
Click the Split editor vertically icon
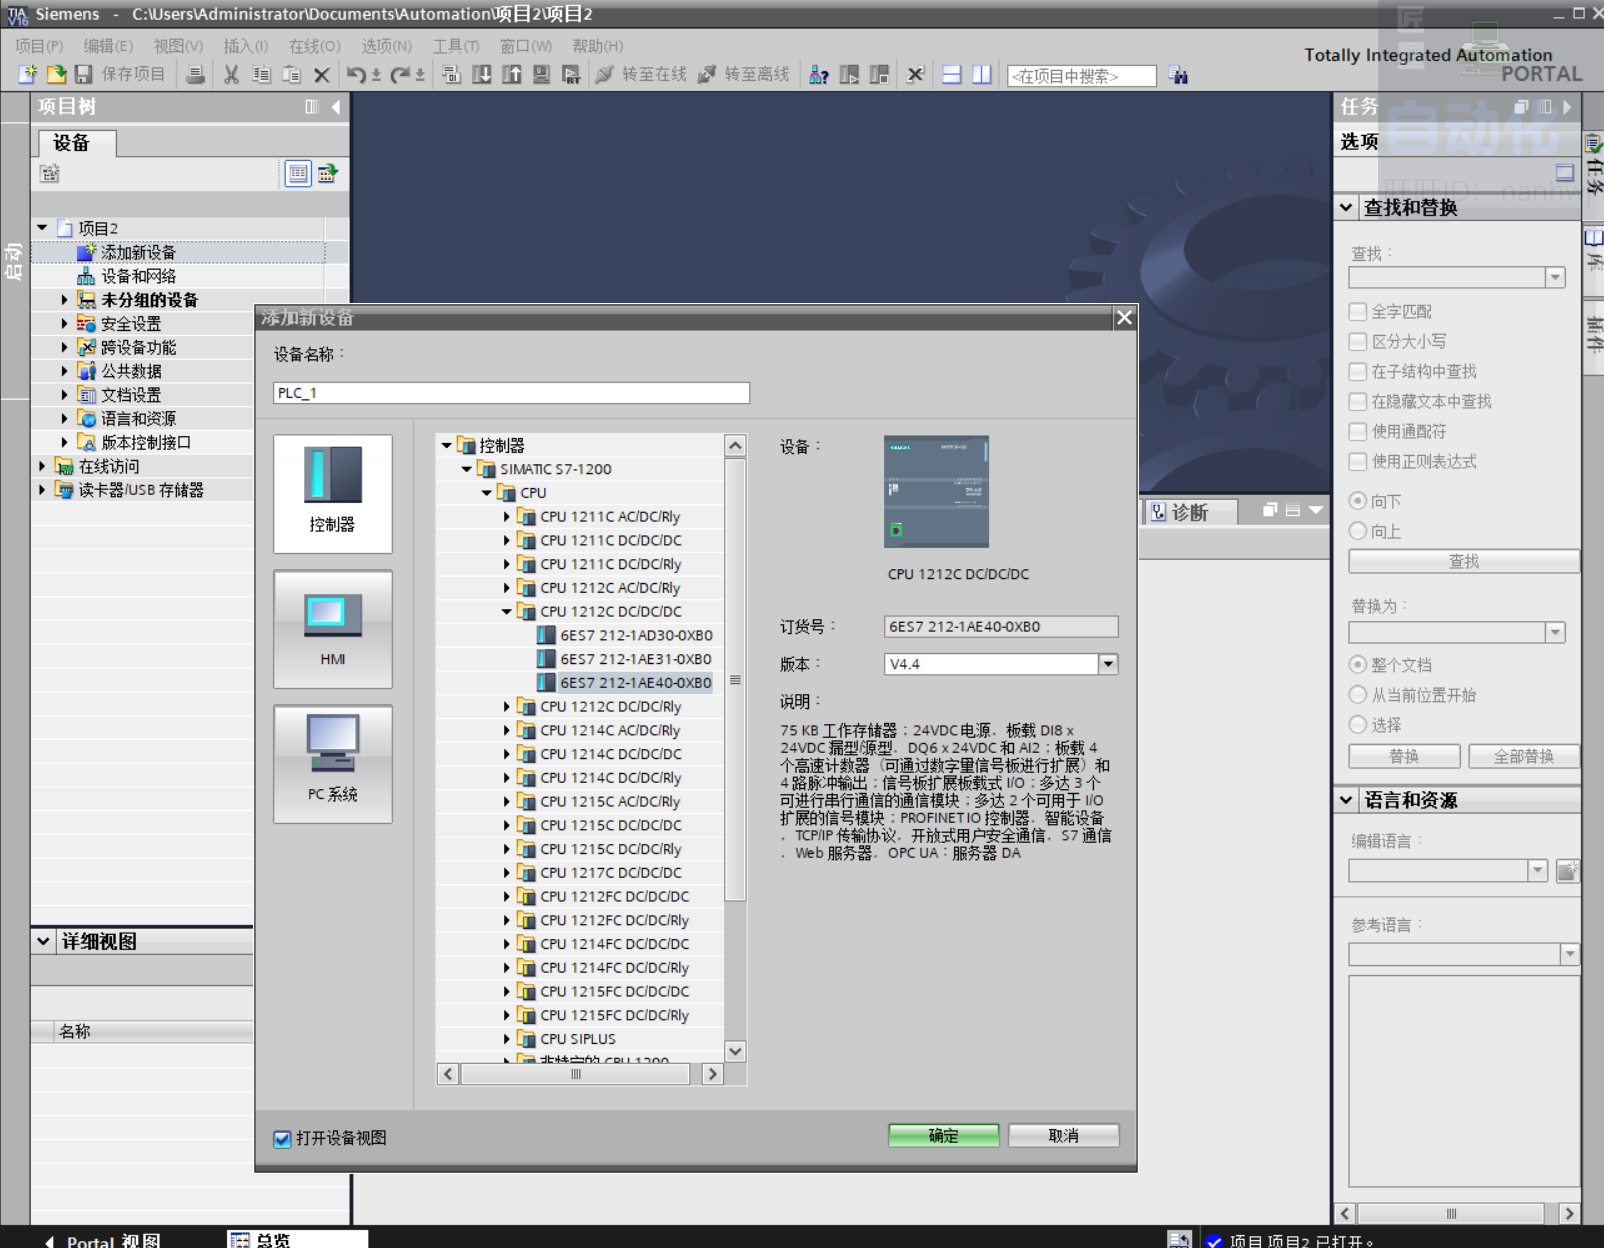pyautogui.click(x=982, y=74)
